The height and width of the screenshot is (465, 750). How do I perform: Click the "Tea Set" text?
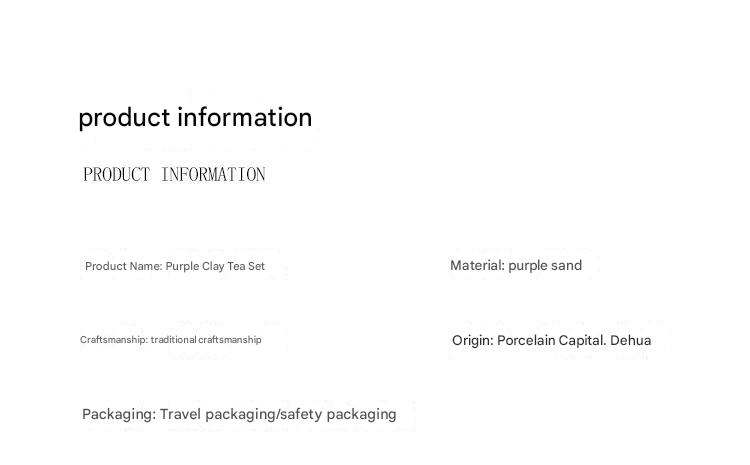coord(246,266)
